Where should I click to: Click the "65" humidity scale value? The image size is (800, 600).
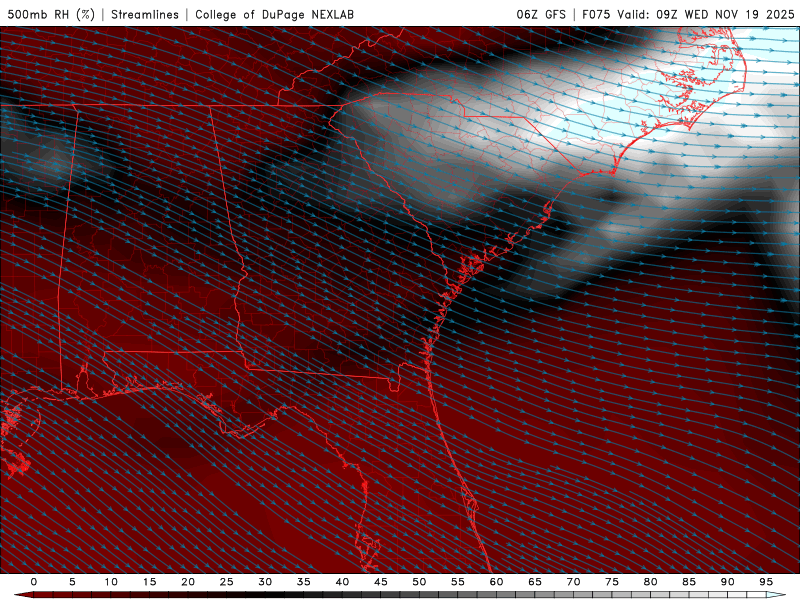[x=535, y=582]
